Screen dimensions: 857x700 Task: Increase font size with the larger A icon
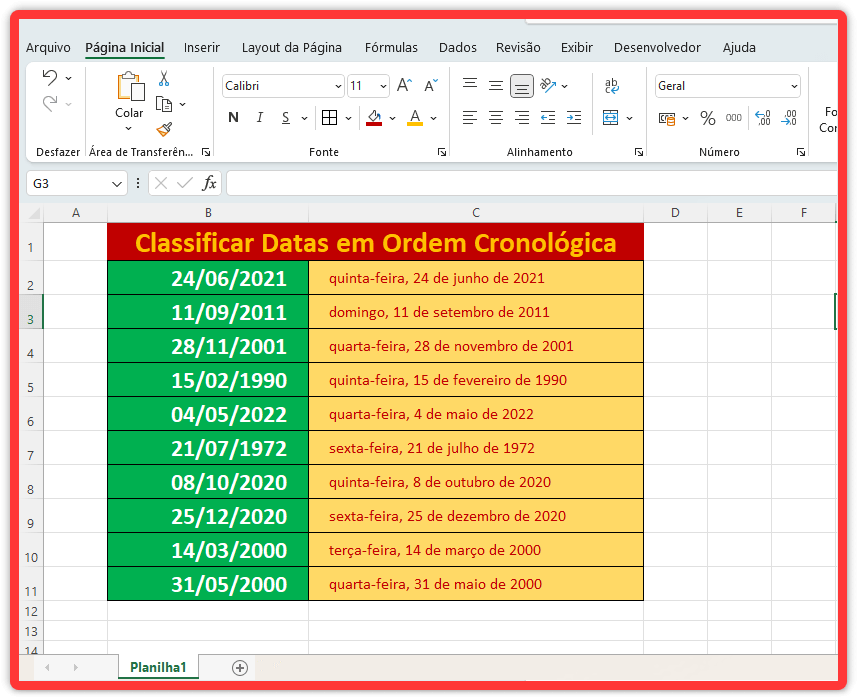(403, 84)
